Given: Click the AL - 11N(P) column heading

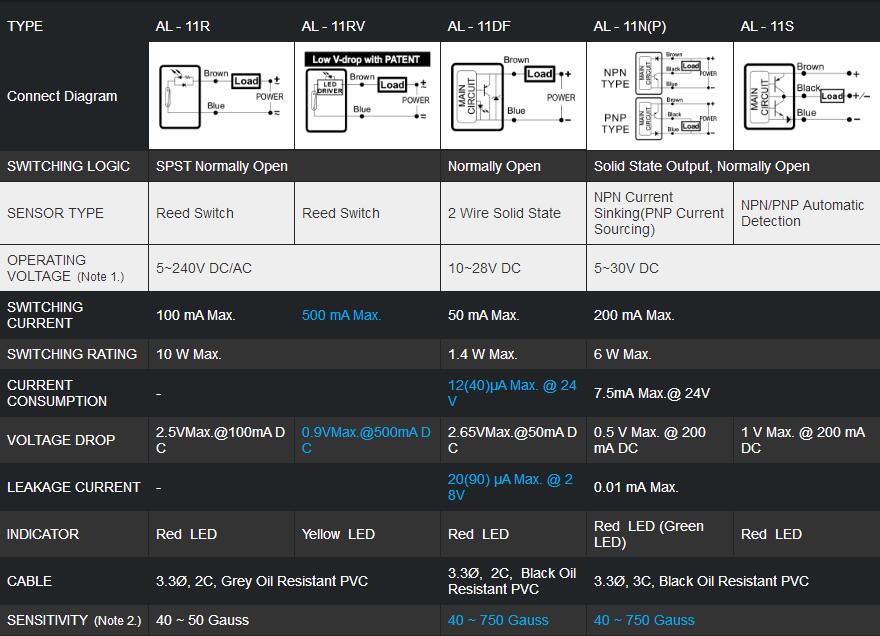Looking at the screenshot, I should 630,26.
